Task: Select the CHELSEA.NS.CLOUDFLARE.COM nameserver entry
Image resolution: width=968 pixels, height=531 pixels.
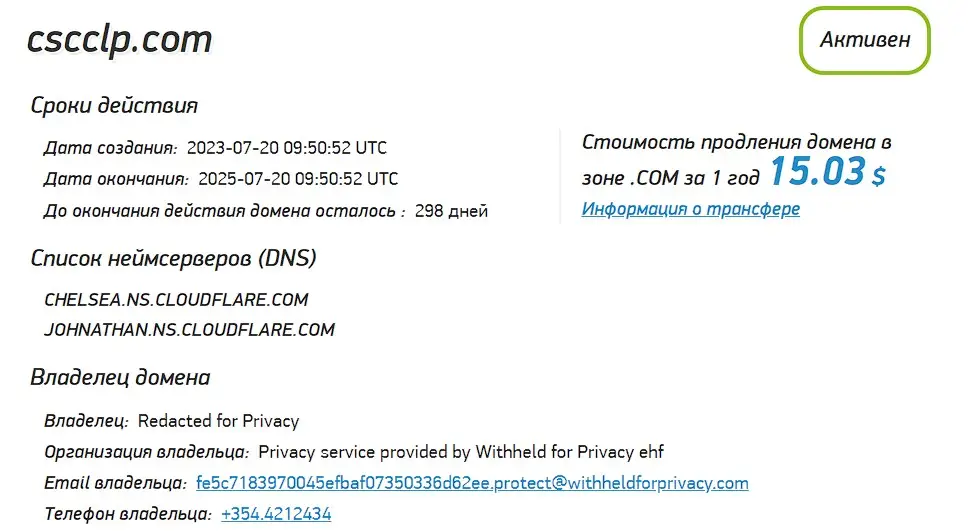Action: [x=176, y=299]
